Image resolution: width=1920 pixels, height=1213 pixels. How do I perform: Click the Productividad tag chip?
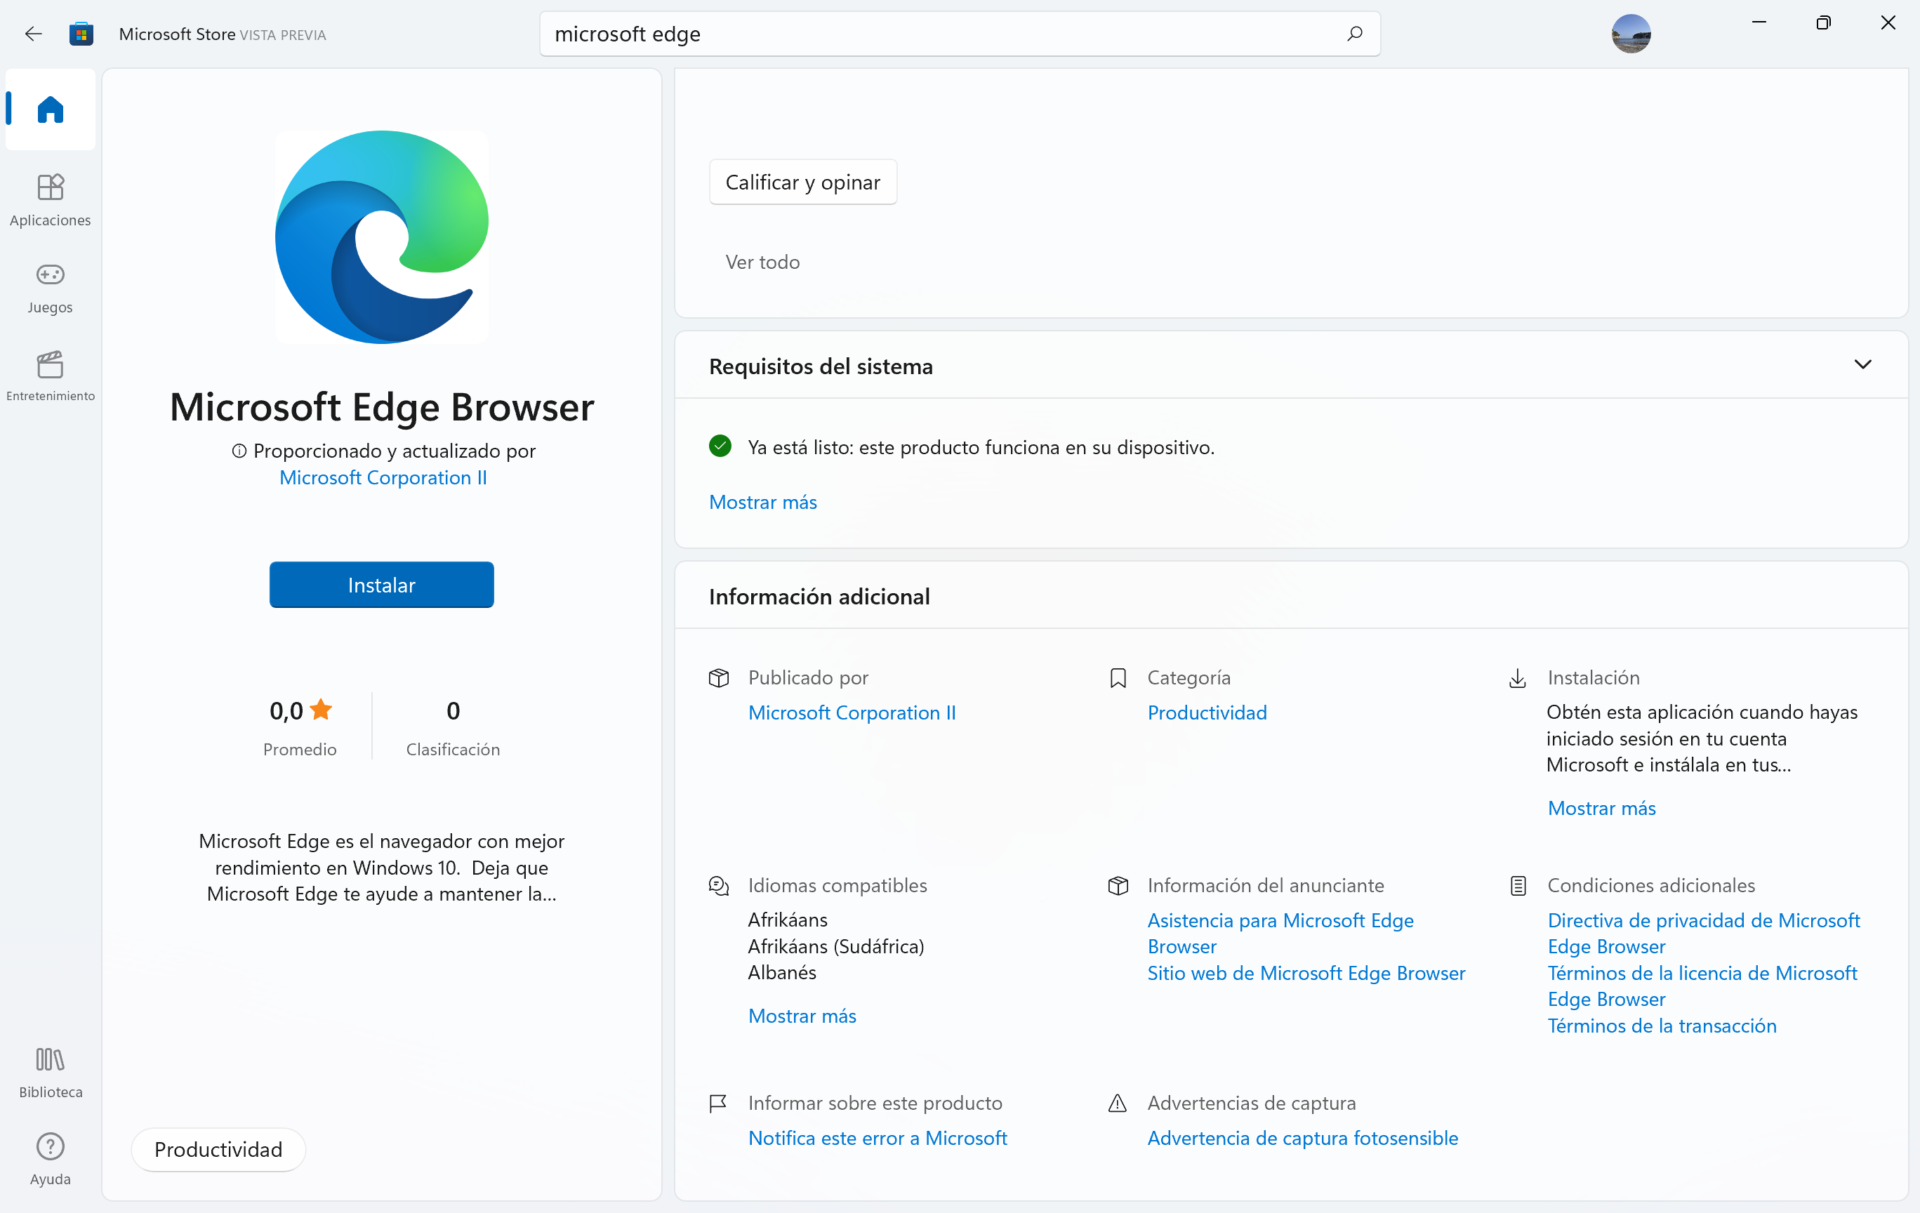218,1150
